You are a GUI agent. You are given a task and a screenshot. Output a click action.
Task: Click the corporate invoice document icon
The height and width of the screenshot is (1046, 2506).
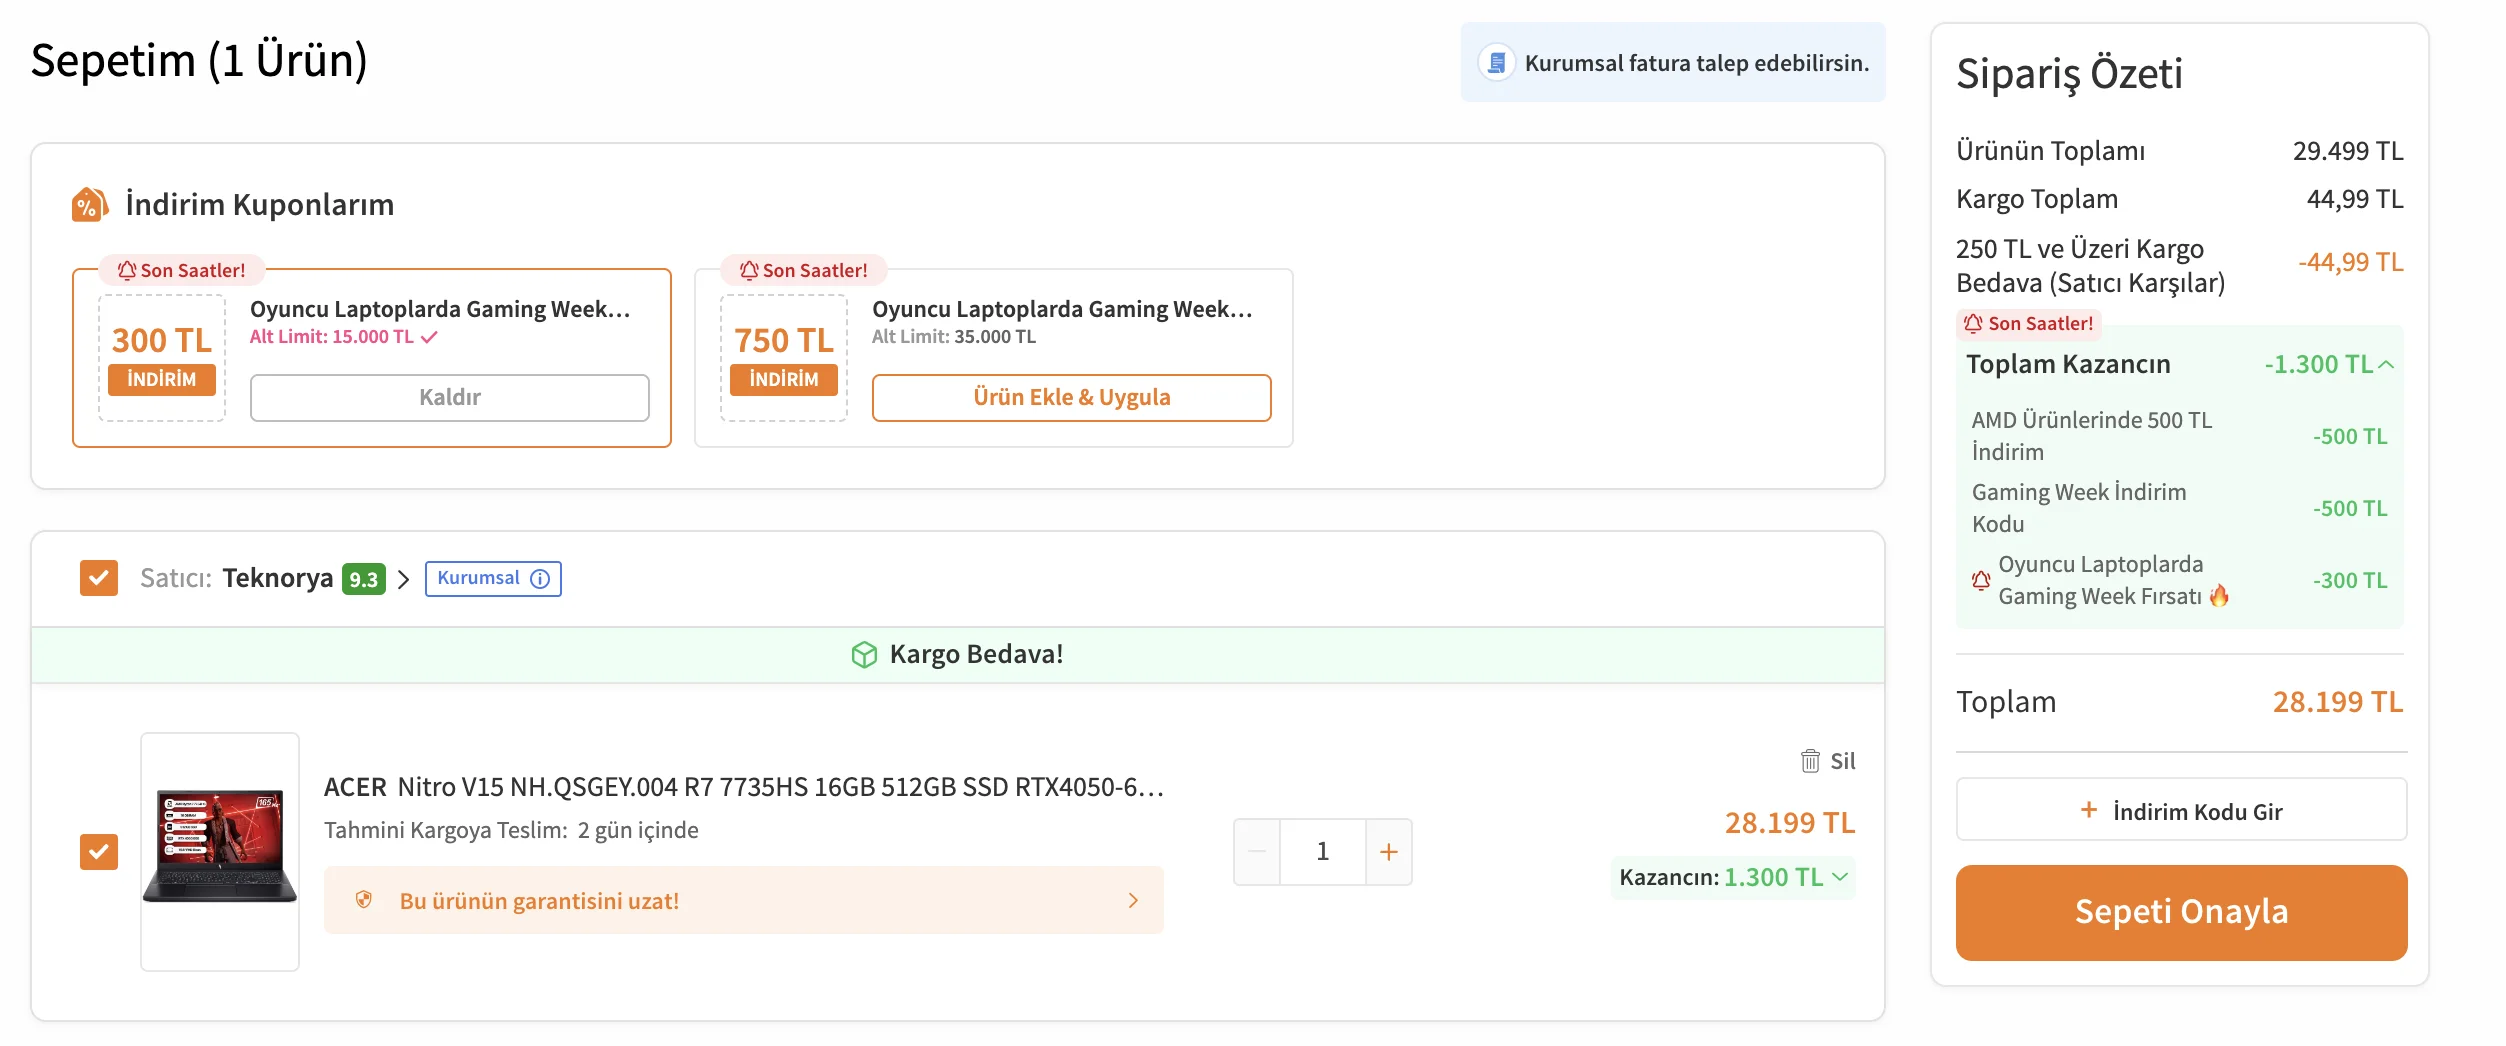[1496, 63]
